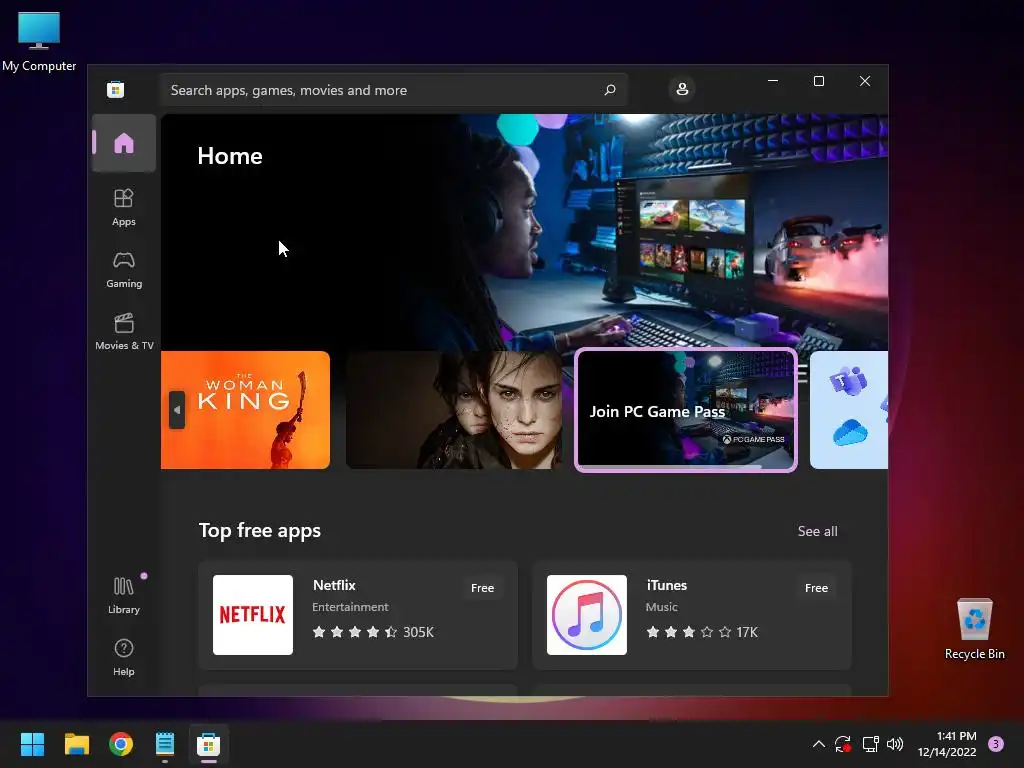Open the iTunes app icon
The width and height of the screenshot is (1024, 768).
click(586, 615)
